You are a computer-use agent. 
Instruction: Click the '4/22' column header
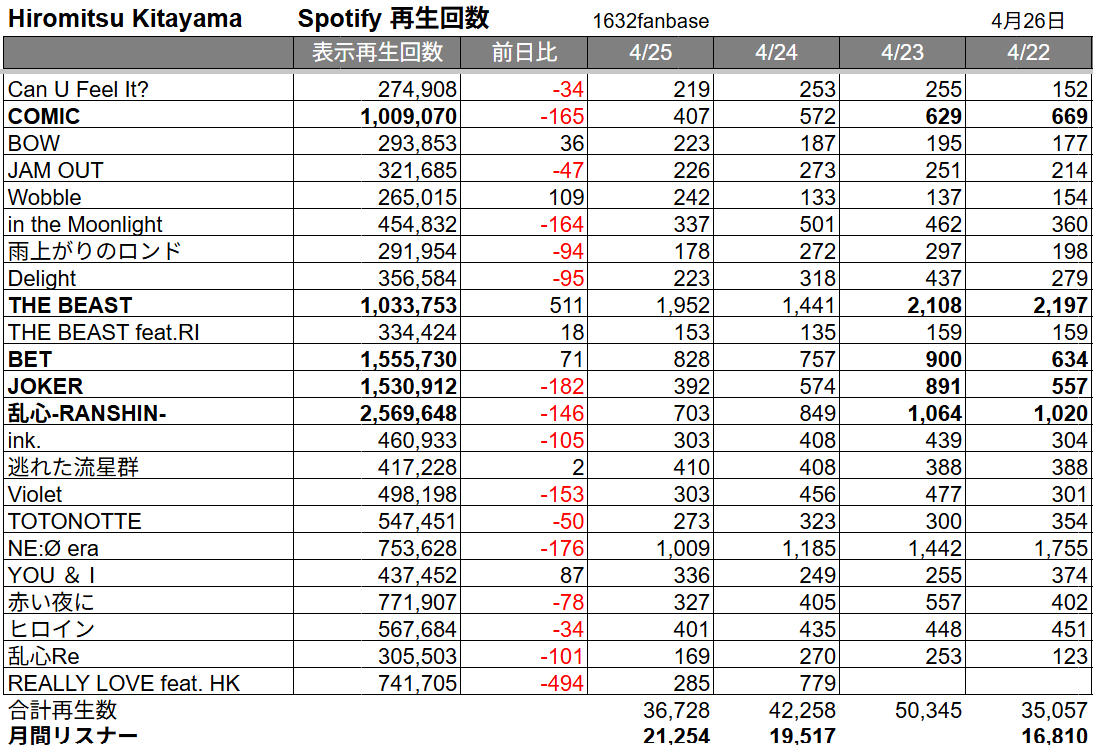click(x=1029, y=52)
